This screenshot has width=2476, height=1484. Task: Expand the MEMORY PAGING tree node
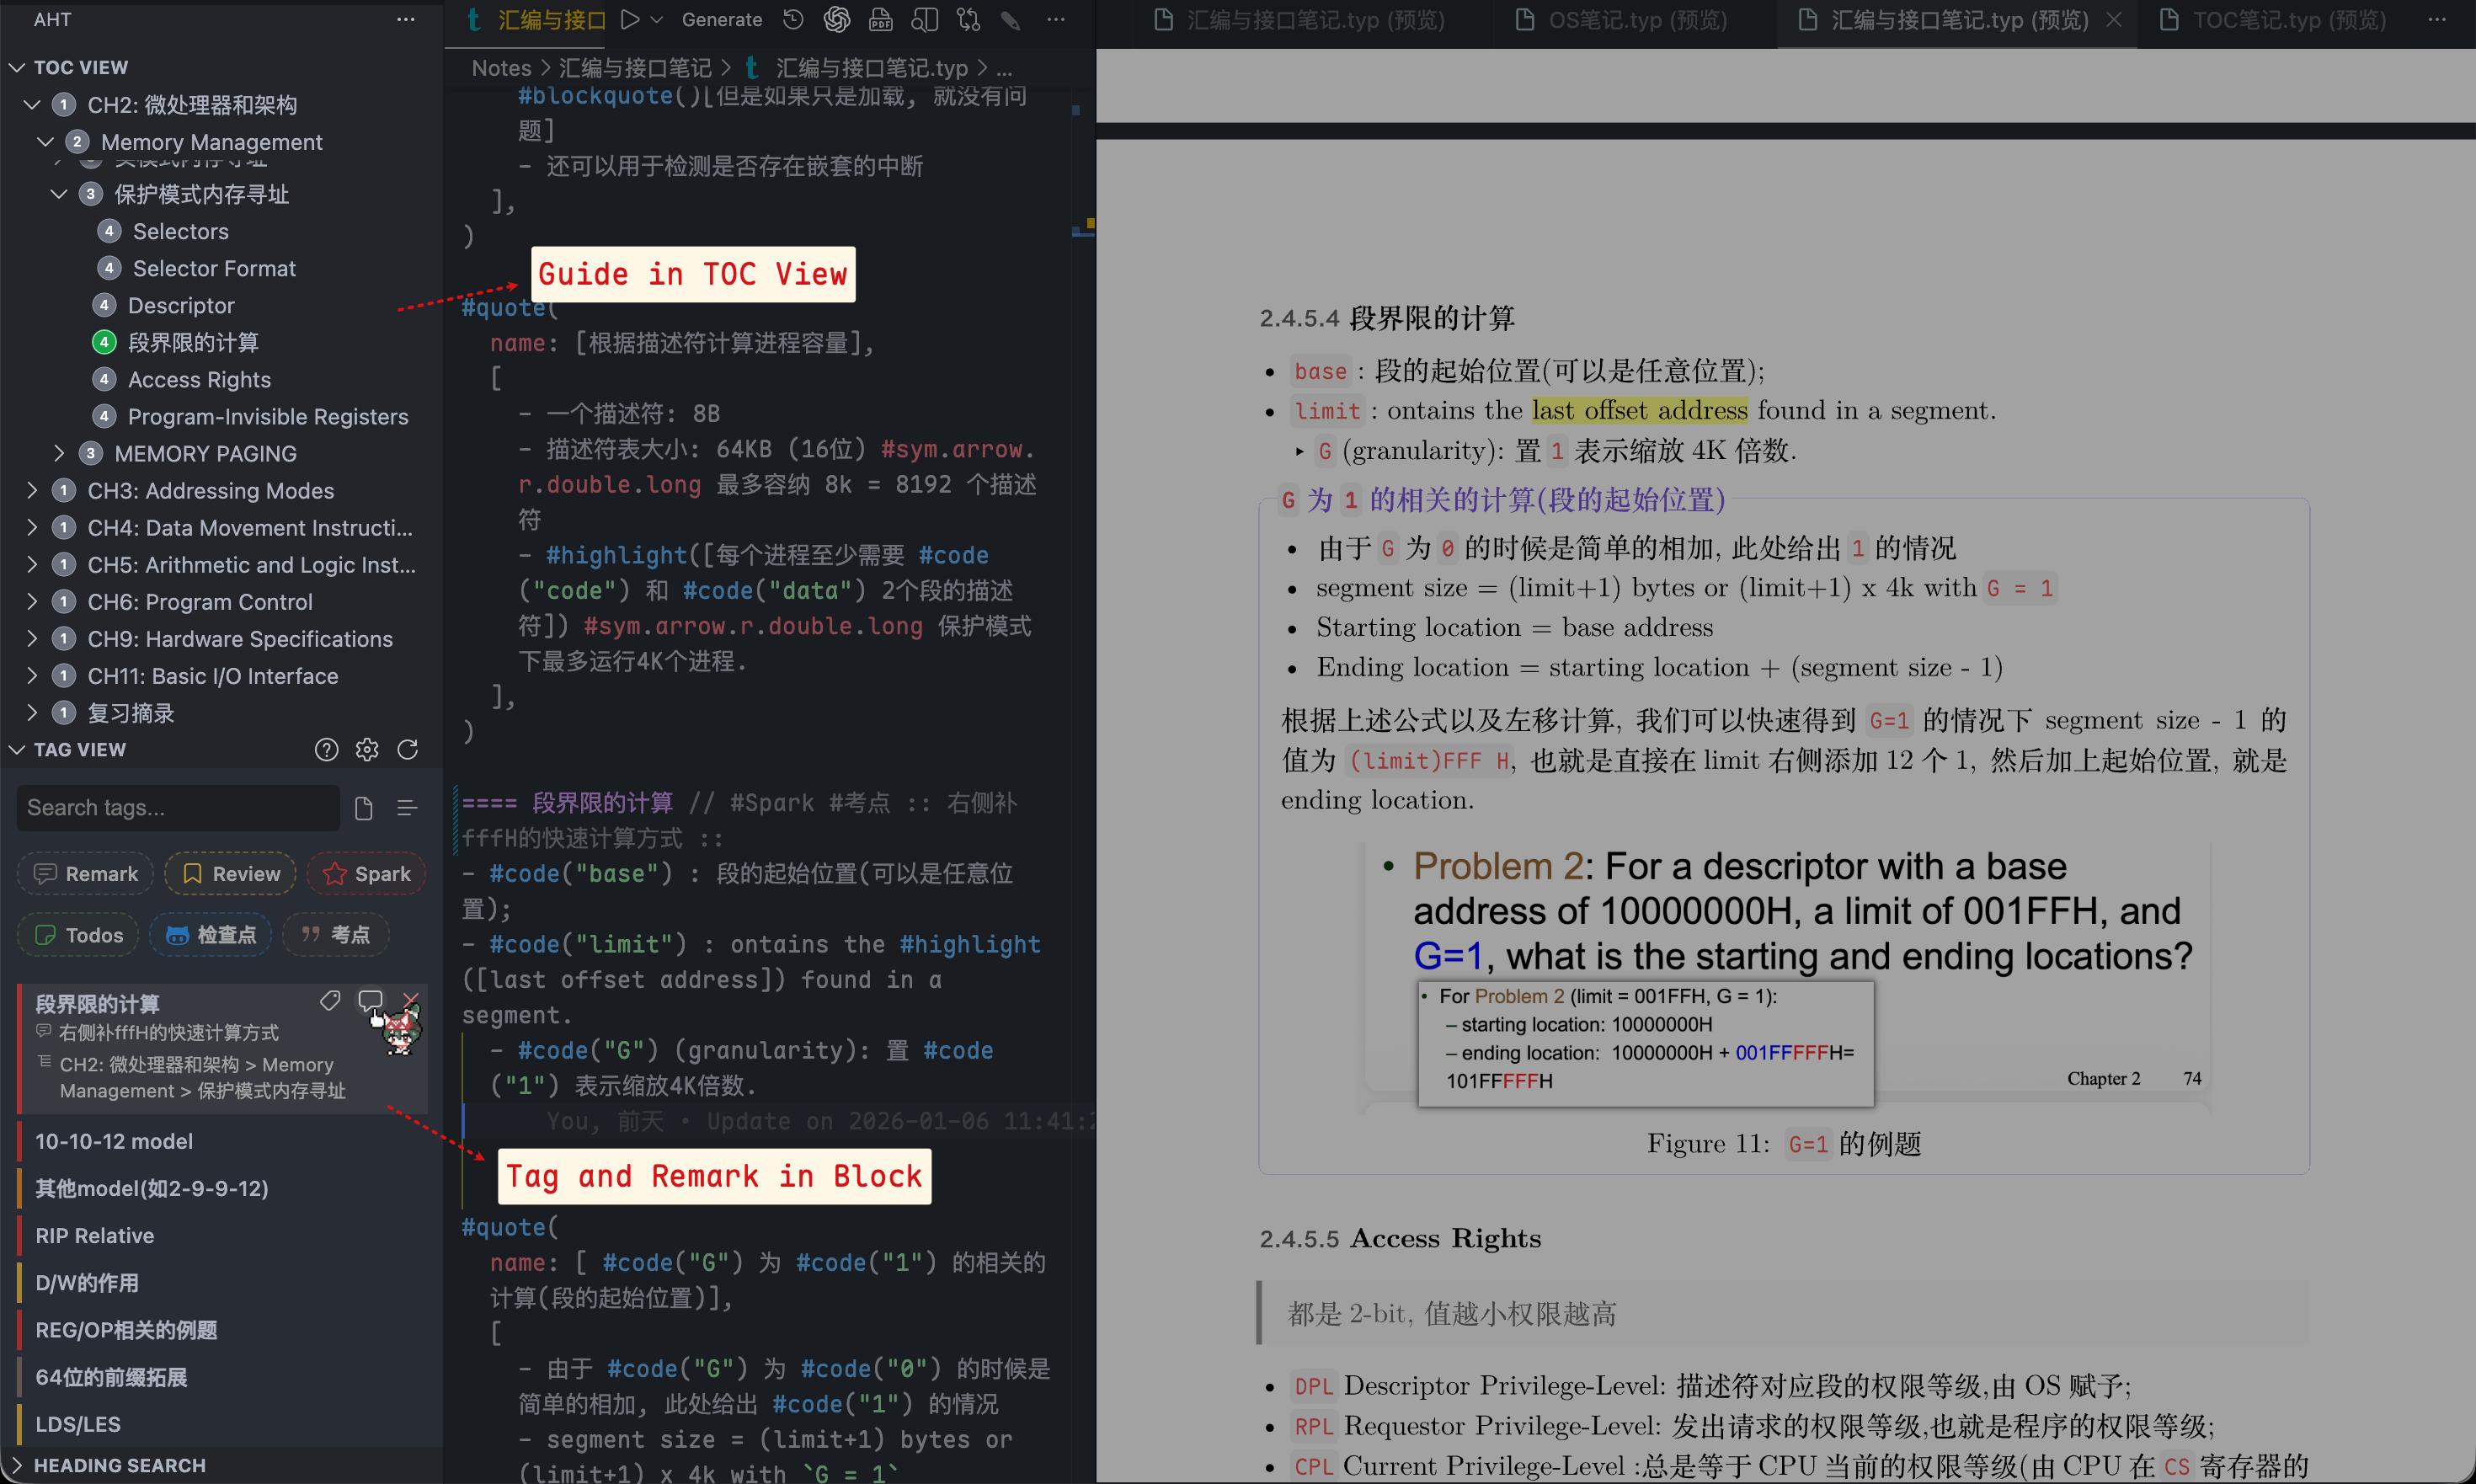(58, 453)
